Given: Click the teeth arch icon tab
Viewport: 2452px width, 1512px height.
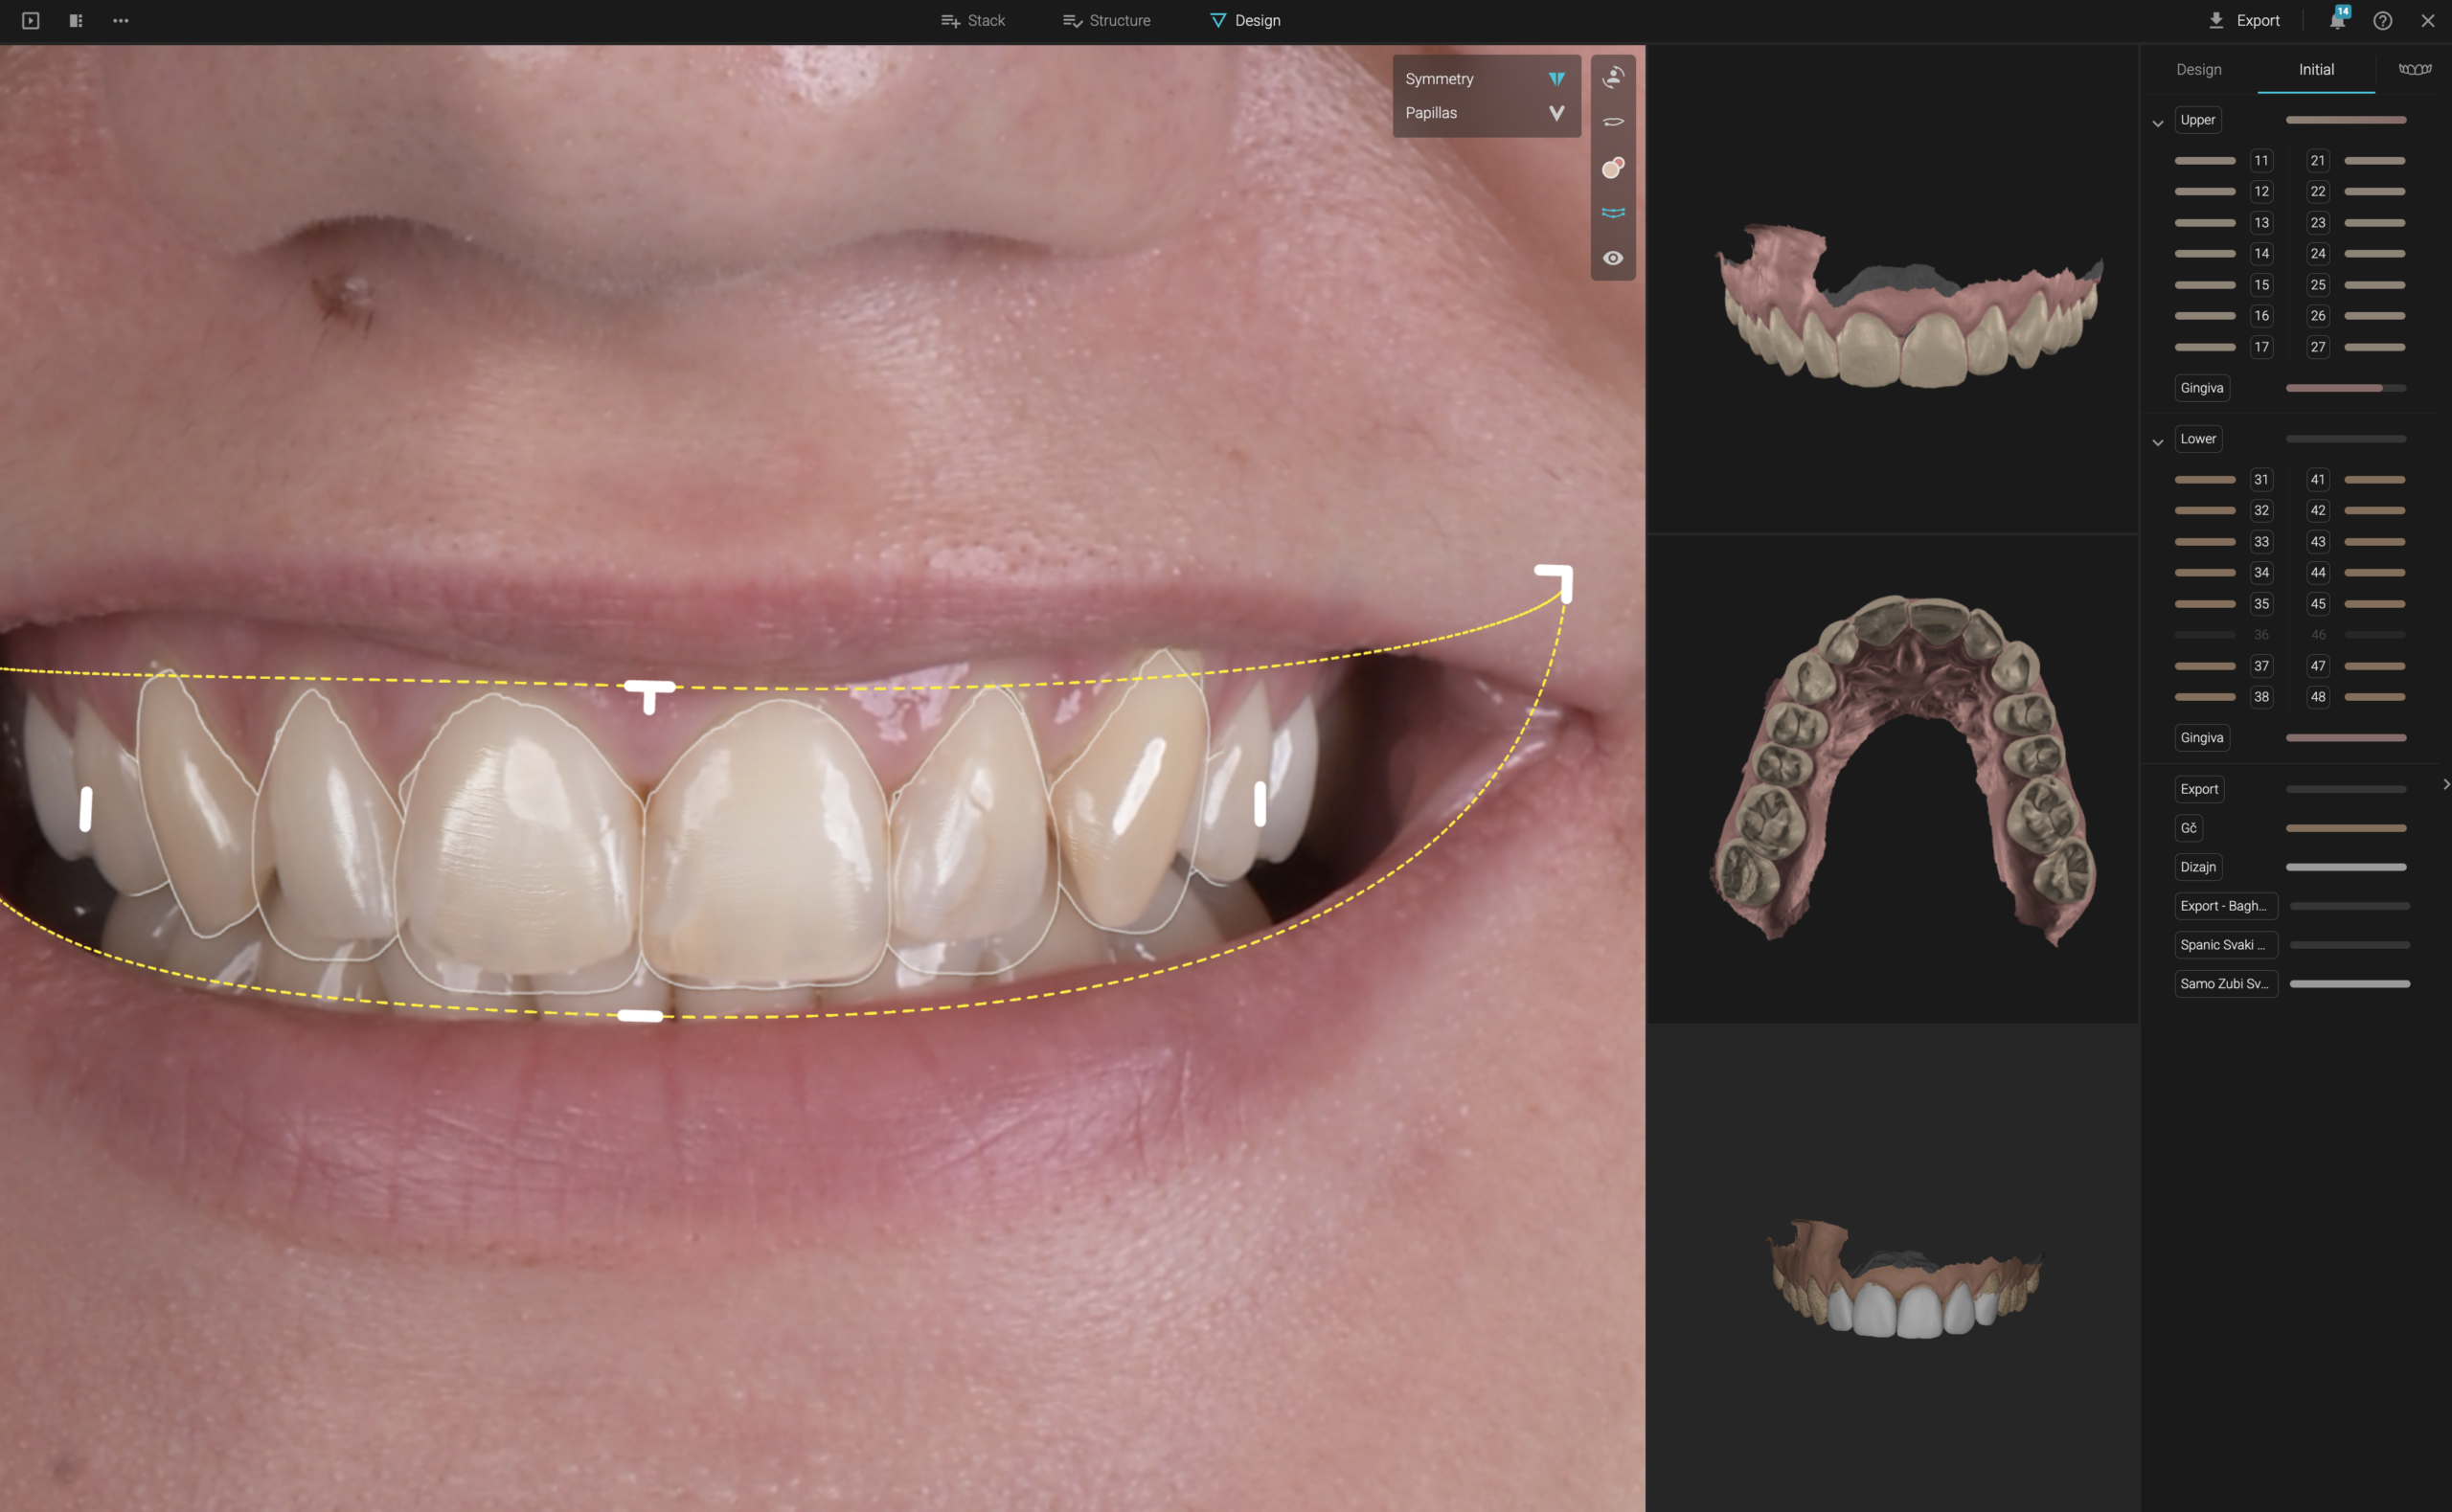Looking at the screenshot, I should click(x=2414, y=69).
